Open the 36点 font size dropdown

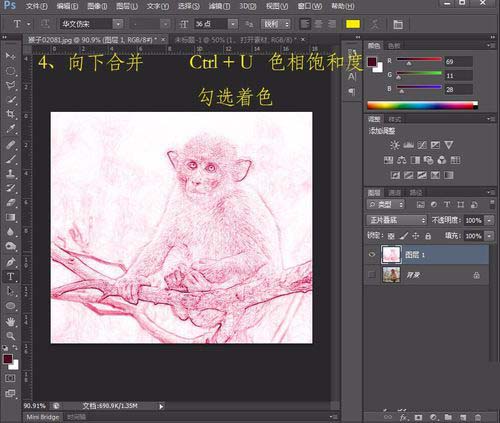tap(233, 24)
